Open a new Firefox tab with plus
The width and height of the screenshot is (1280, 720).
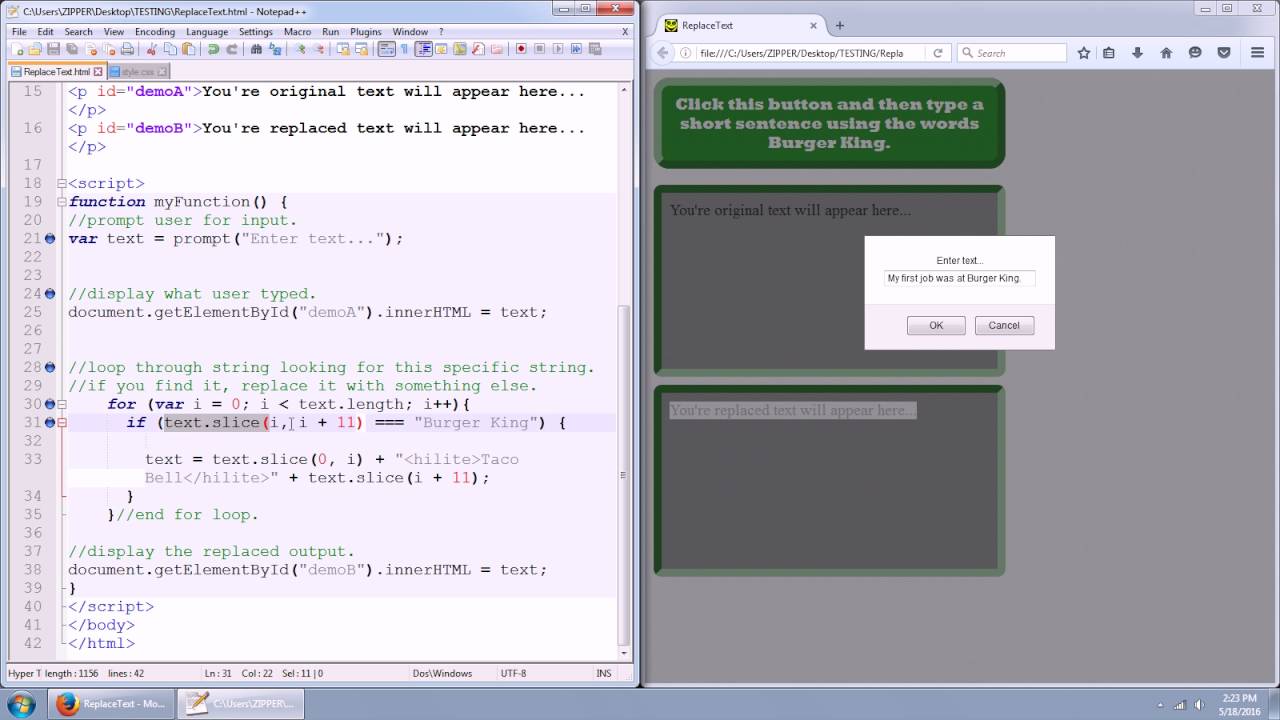840,25
